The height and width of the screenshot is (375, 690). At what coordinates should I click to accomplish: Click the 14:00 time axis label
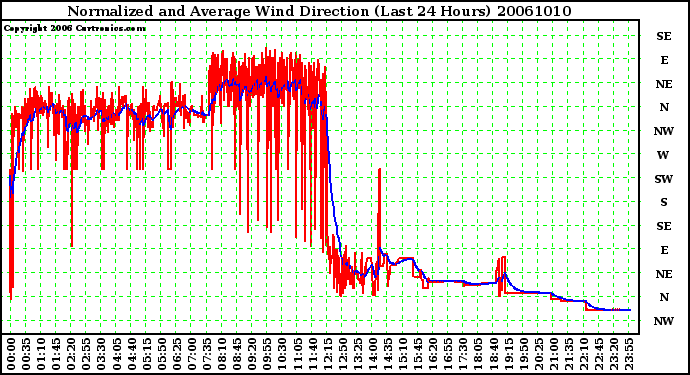tap(373, 354)
